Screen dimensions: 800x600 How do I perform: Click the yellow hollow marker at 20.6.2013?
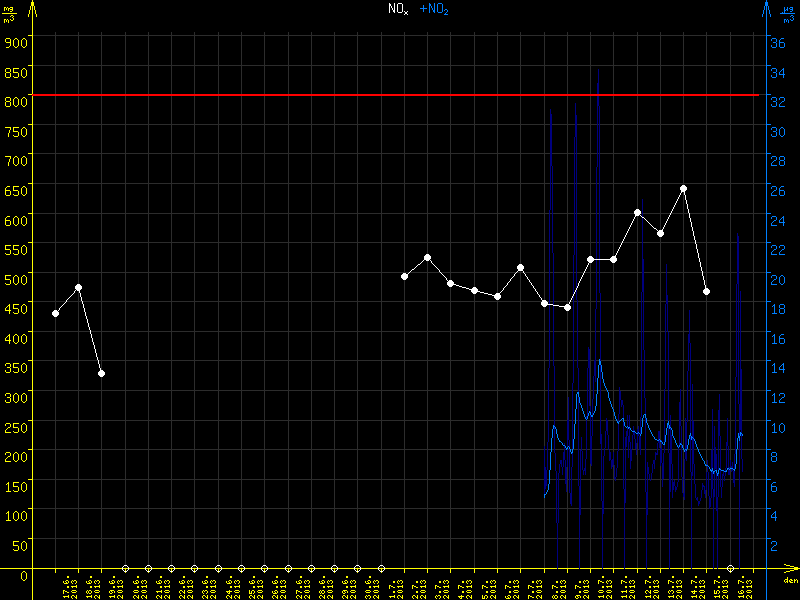tap(125, 568)
